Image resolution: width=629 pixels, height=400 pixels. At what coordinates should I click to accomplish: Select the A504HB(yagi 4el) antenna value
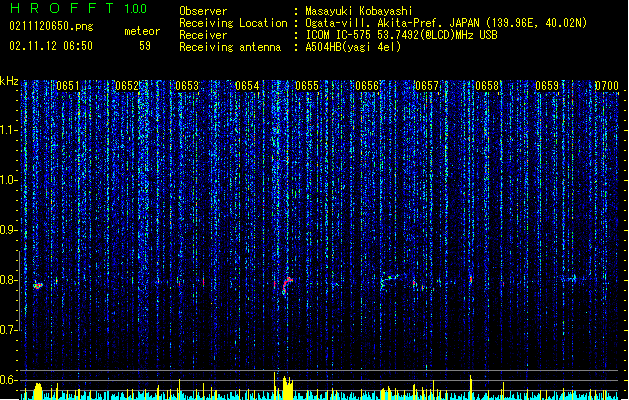353,47
